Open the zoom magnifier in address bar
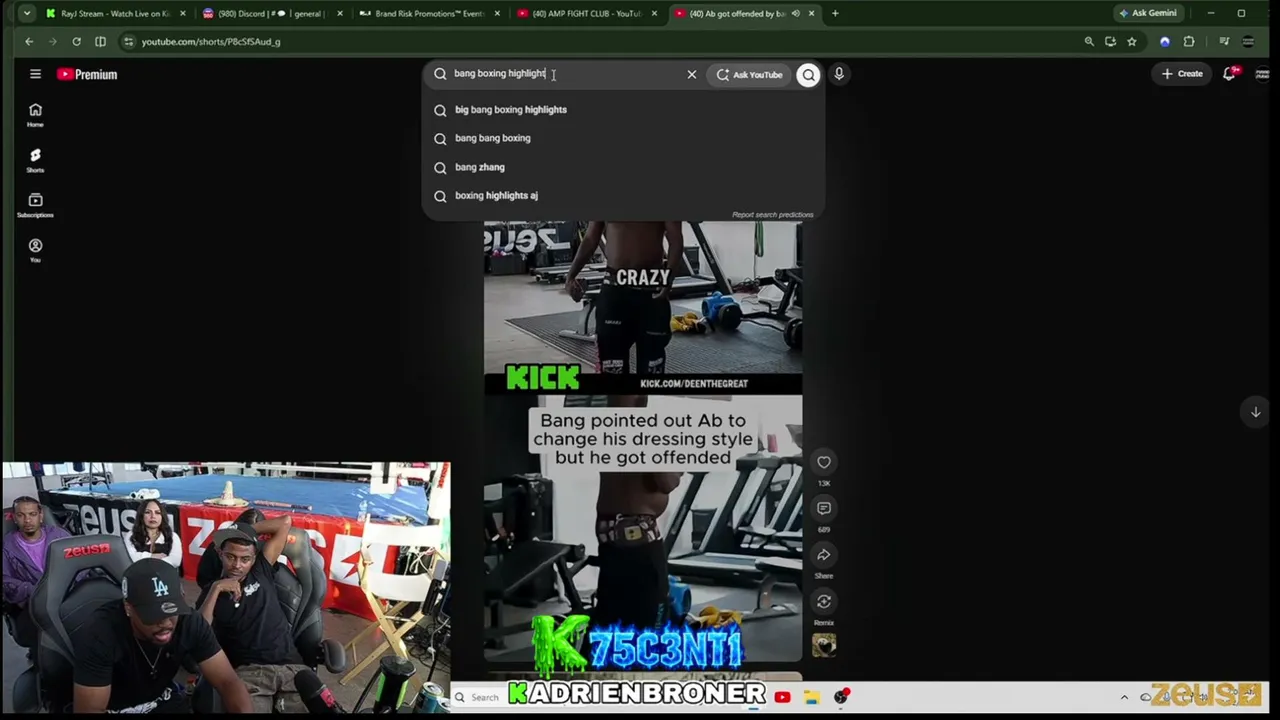1280x720 pixels. (x=1089, y=41)
